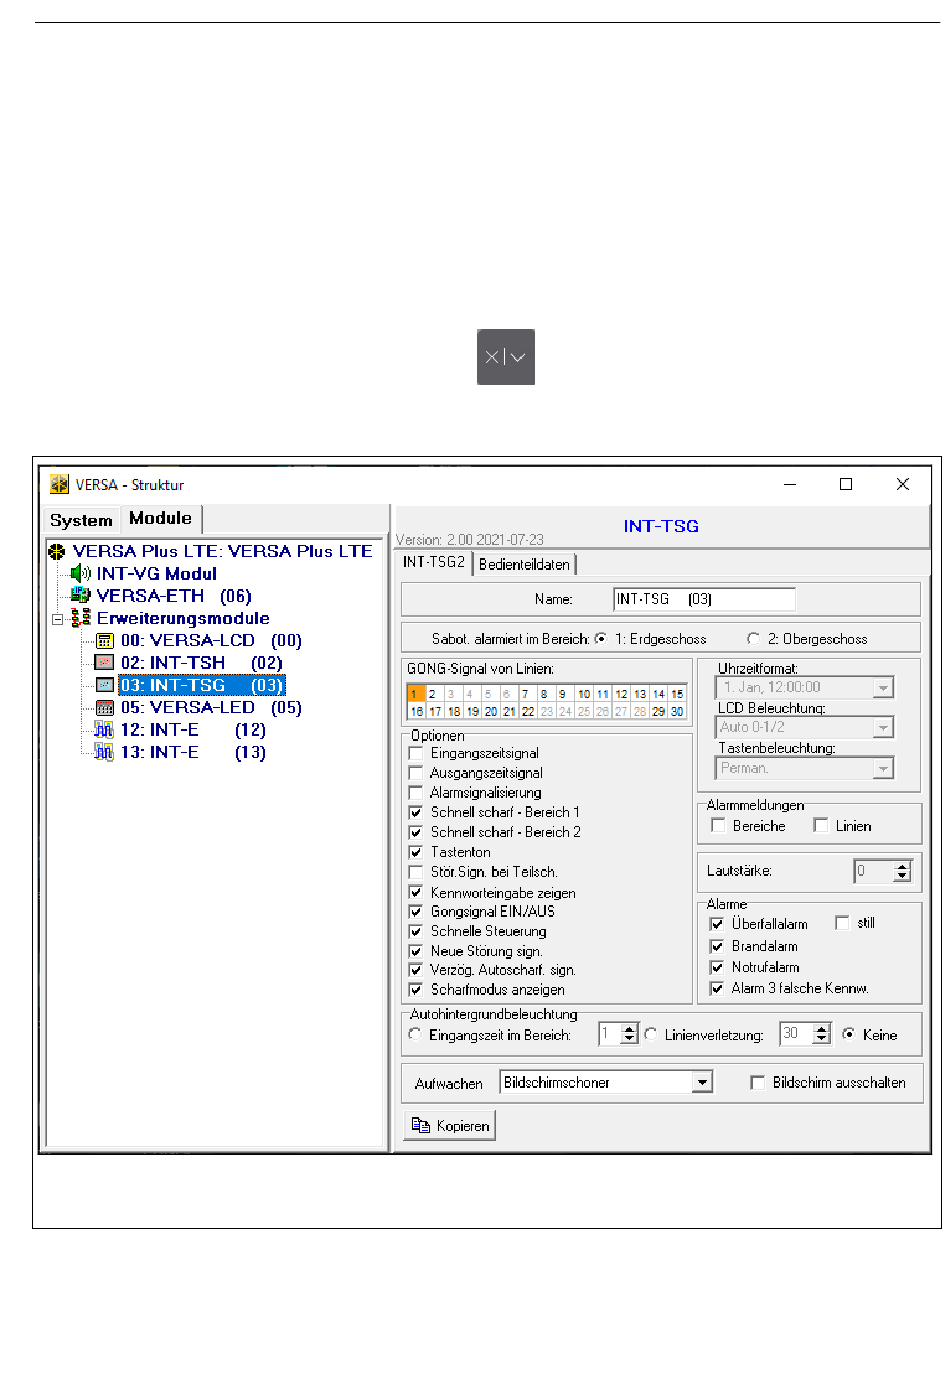Select Eingangszeit im Bereich radio button

(415, 1035)
